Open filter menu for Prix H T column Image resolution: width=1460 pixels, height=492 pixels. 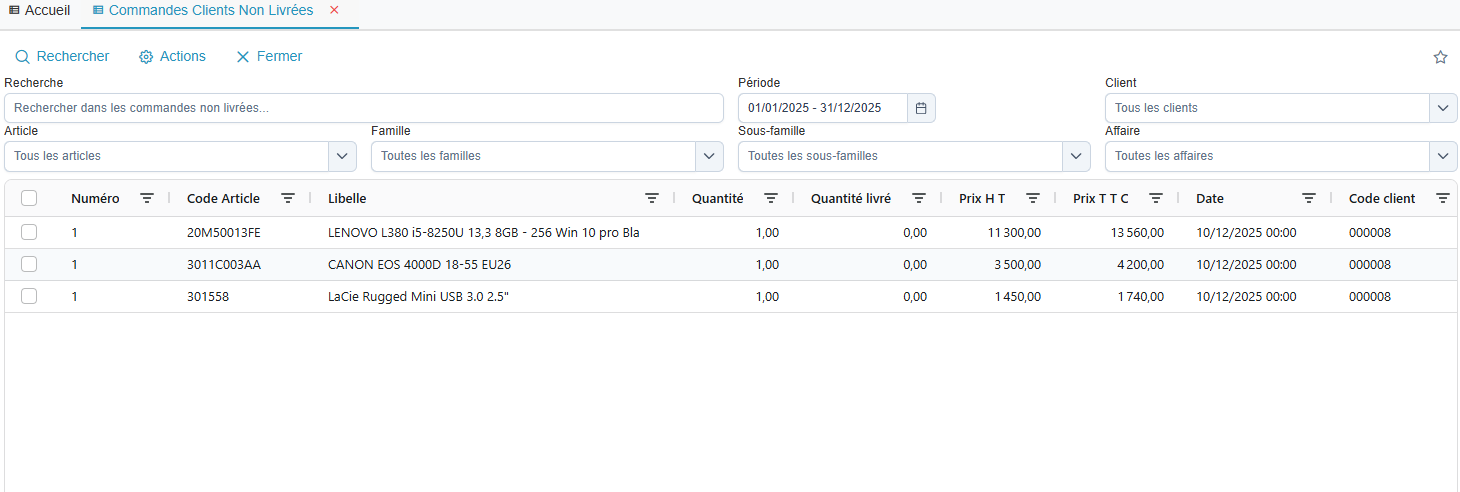(1033, 199)
